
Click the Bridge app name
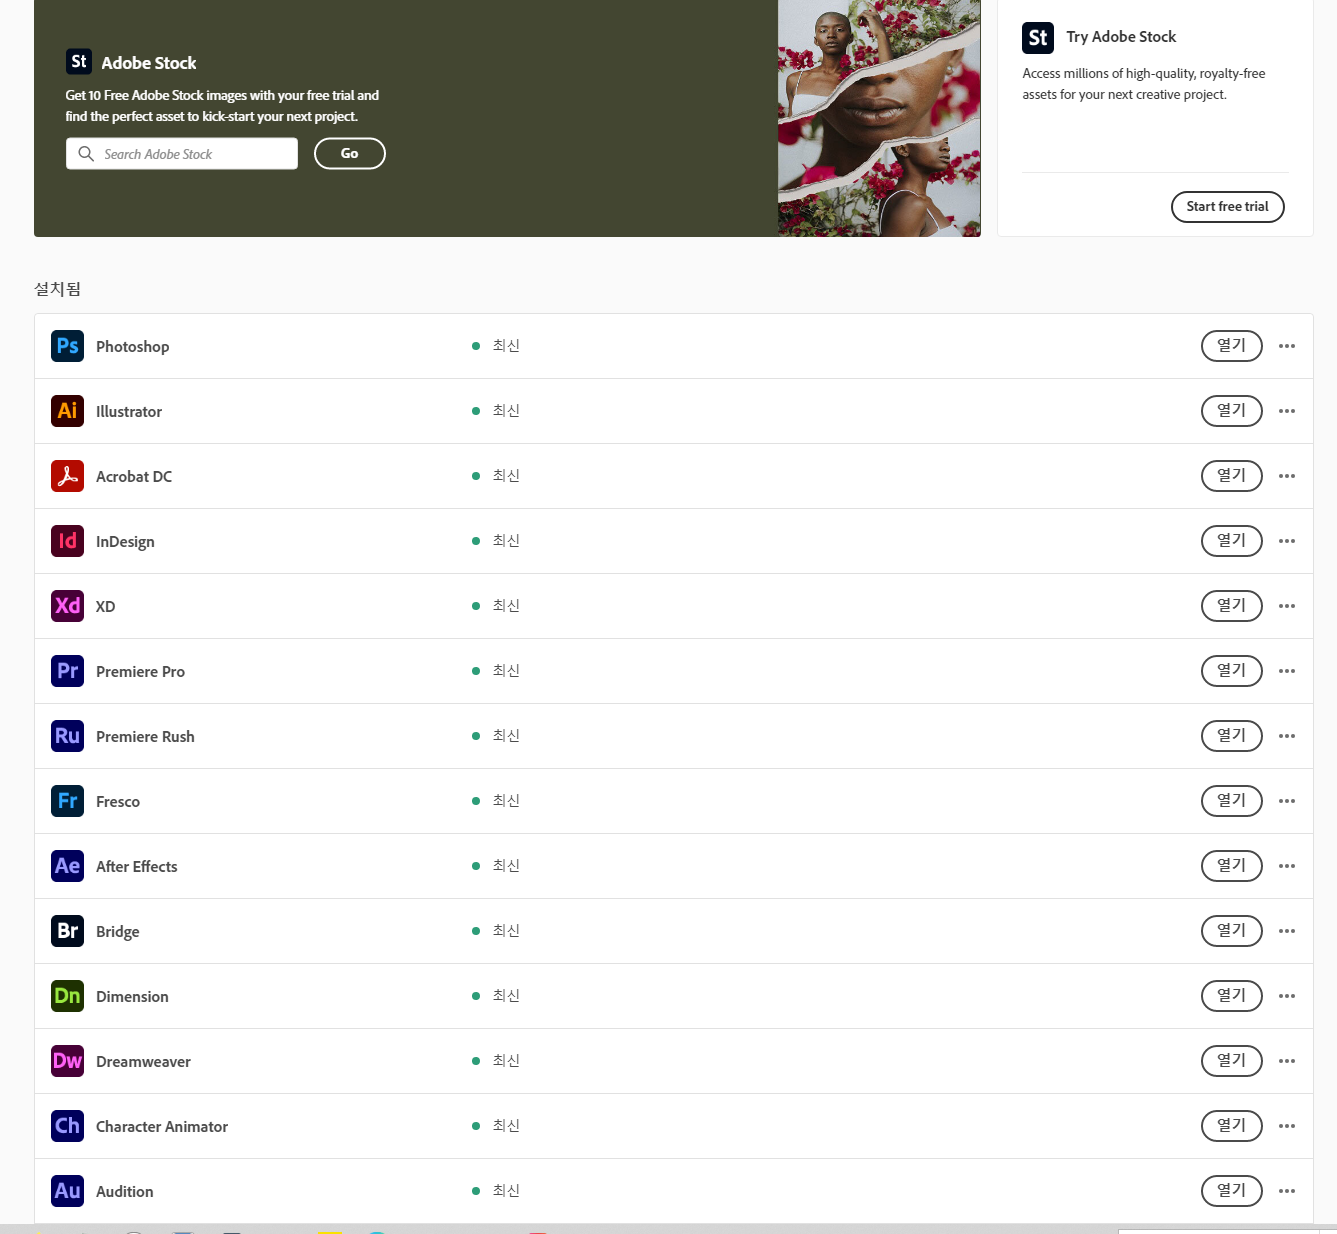tap(118, 932)
